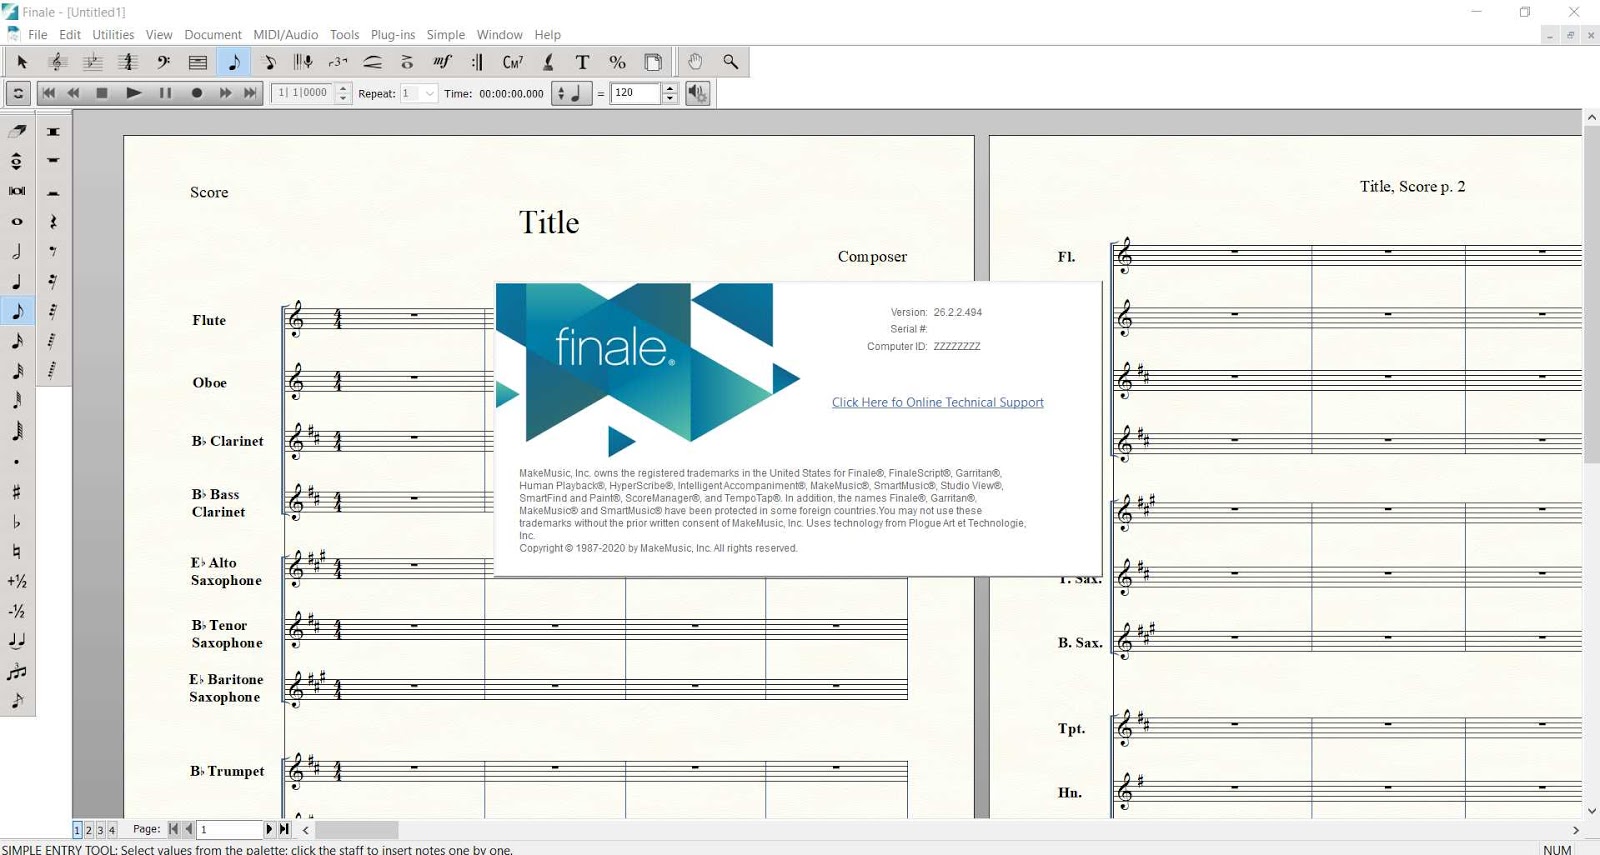Choose the quarter note duration
The image size is (1600, 855).
(x=17, y=281)
